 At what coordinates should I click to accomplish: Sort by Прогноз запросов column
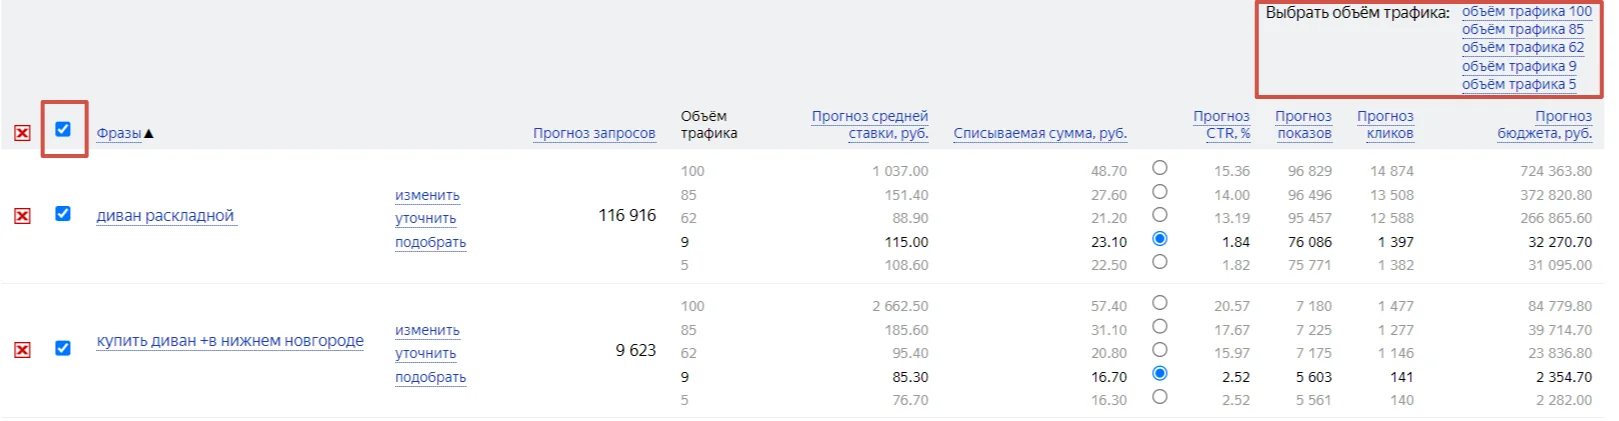tap(594, 133)
